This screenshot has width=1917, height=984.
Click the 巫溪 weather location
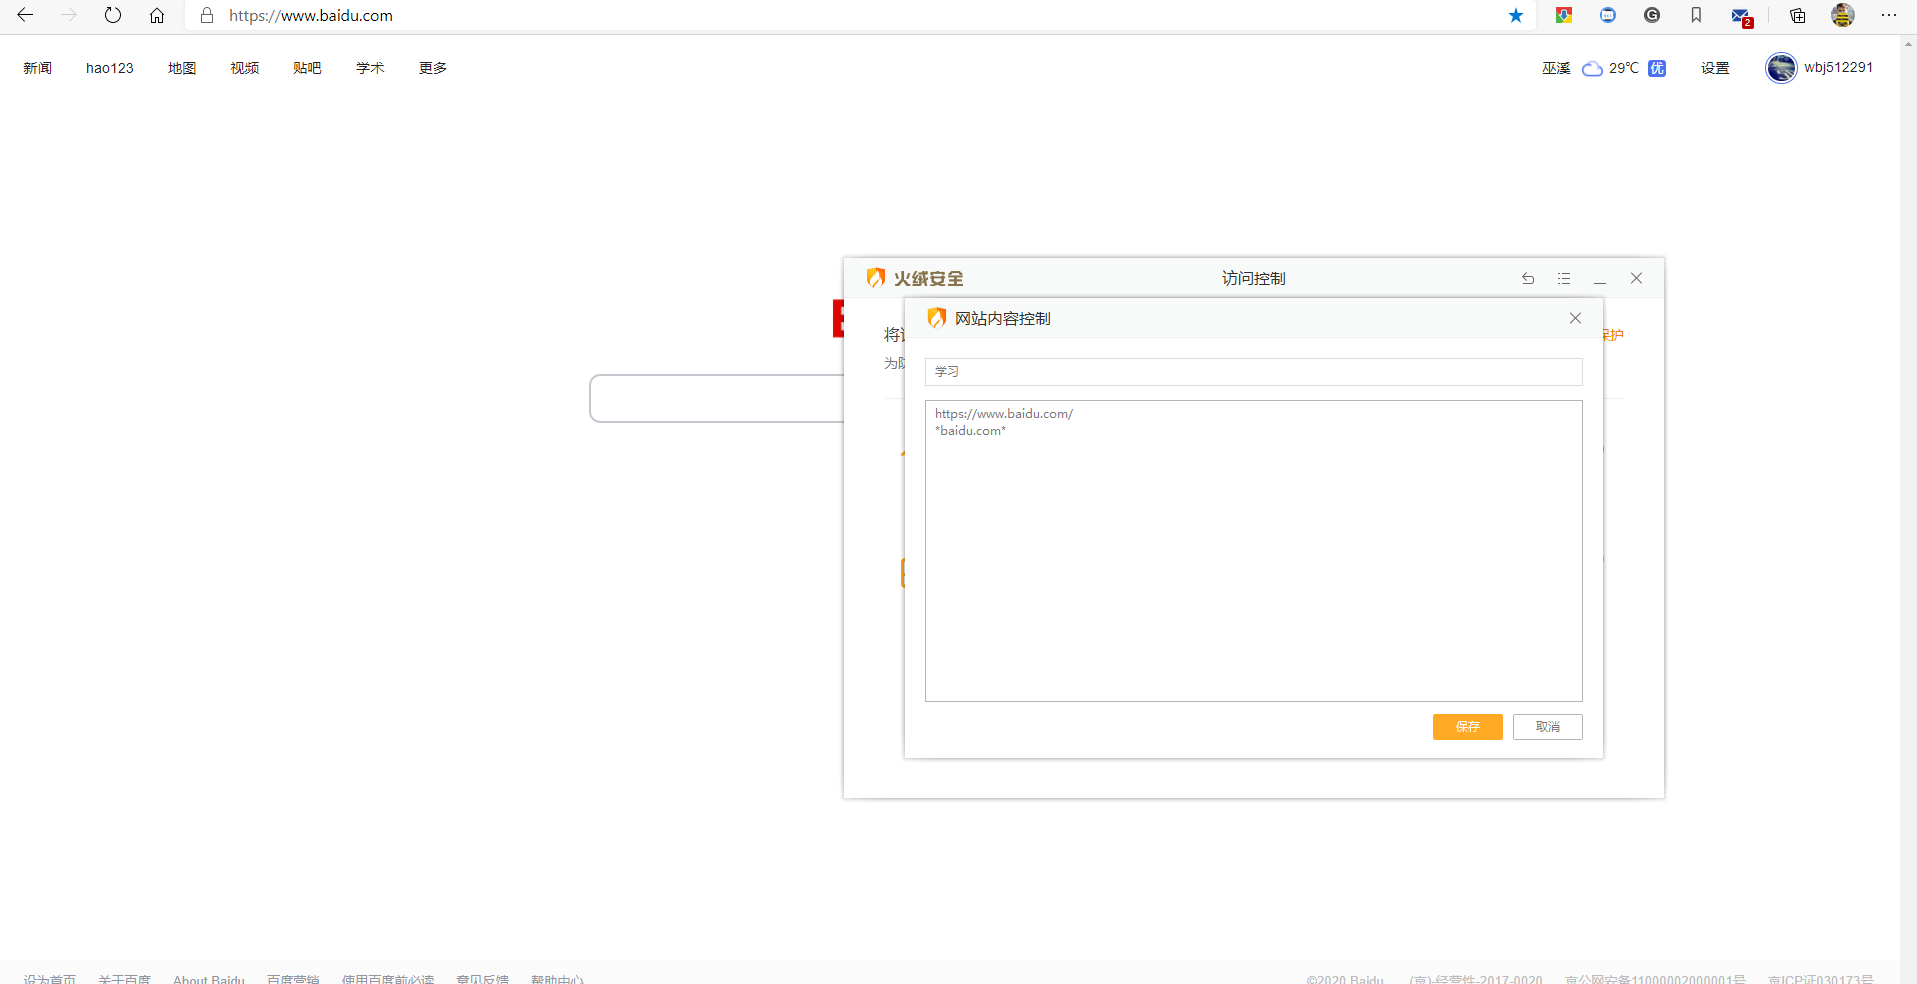click(x=1556, y=68)
